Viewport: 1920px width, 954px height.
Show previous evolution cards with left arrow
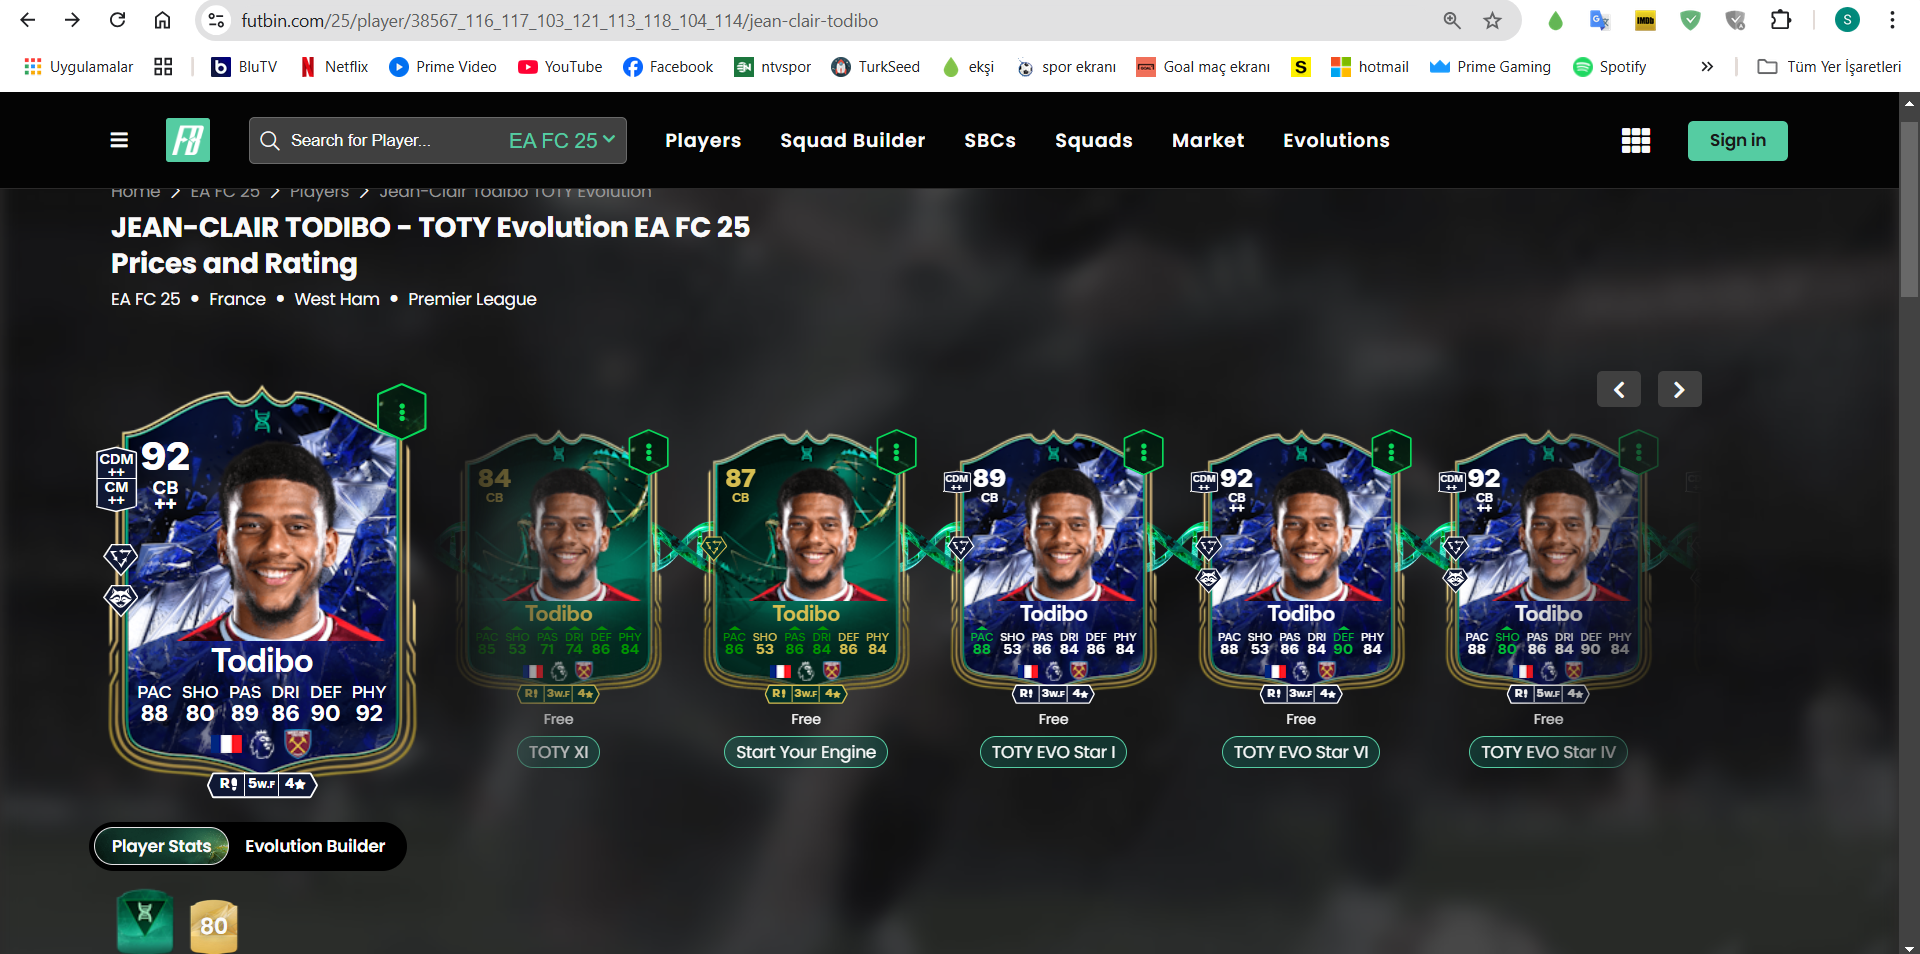(x=1619, y=389)
